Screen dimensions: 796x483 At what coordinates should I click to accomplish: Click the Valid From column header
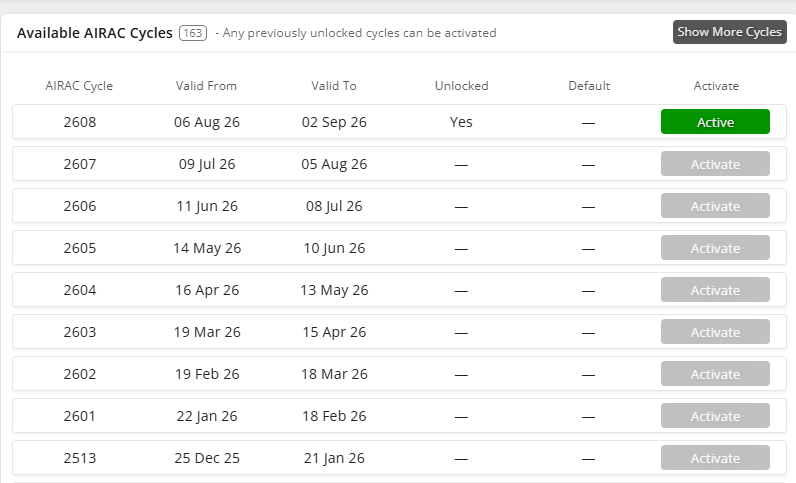coord(206,86)
